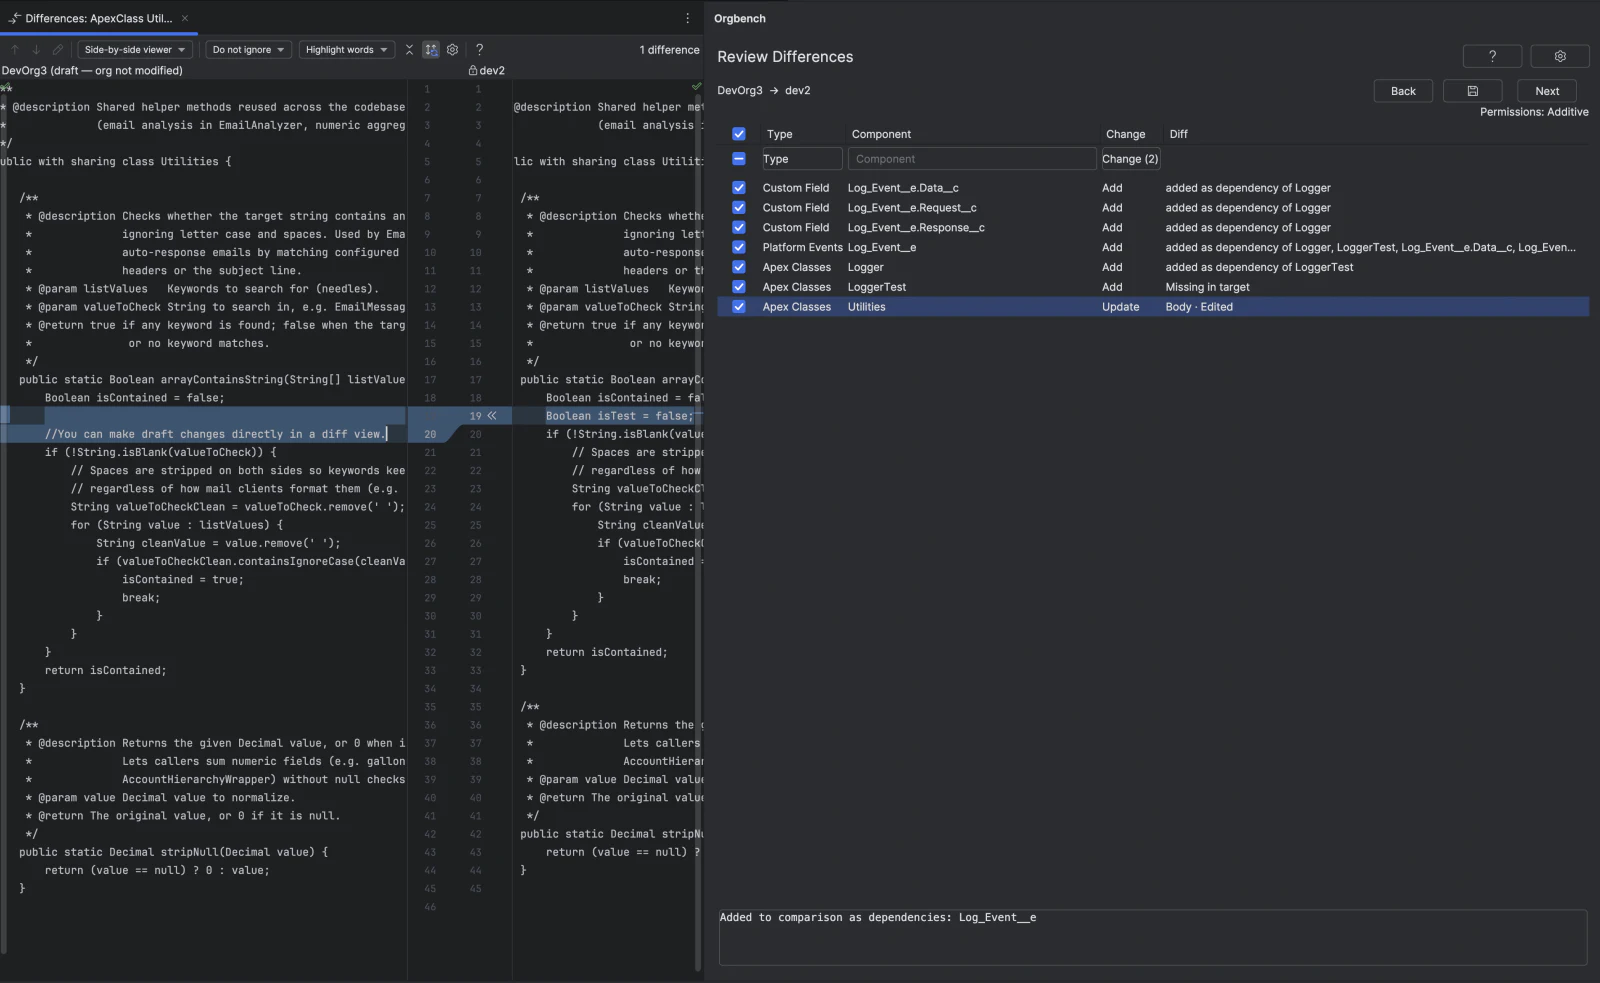The height and width of the screenshot is (983, 1600).
Task: Select the Log_Event__e.Request__c component cell
Action: (x=912, y=208)
